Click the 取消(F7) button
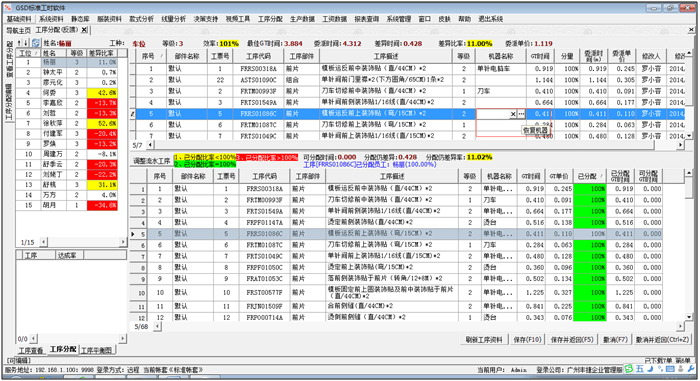Screen dimensions: 700x381 click(x=615, y=340)
